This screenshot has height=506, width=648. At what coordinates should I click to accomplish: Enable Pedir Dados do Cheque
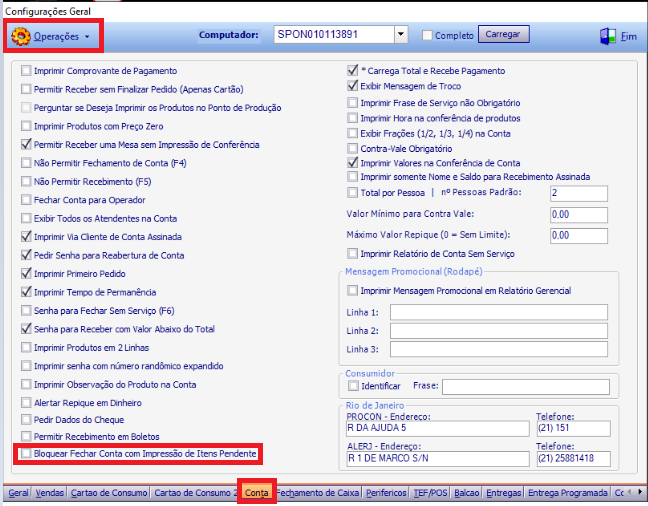point(26,420)
